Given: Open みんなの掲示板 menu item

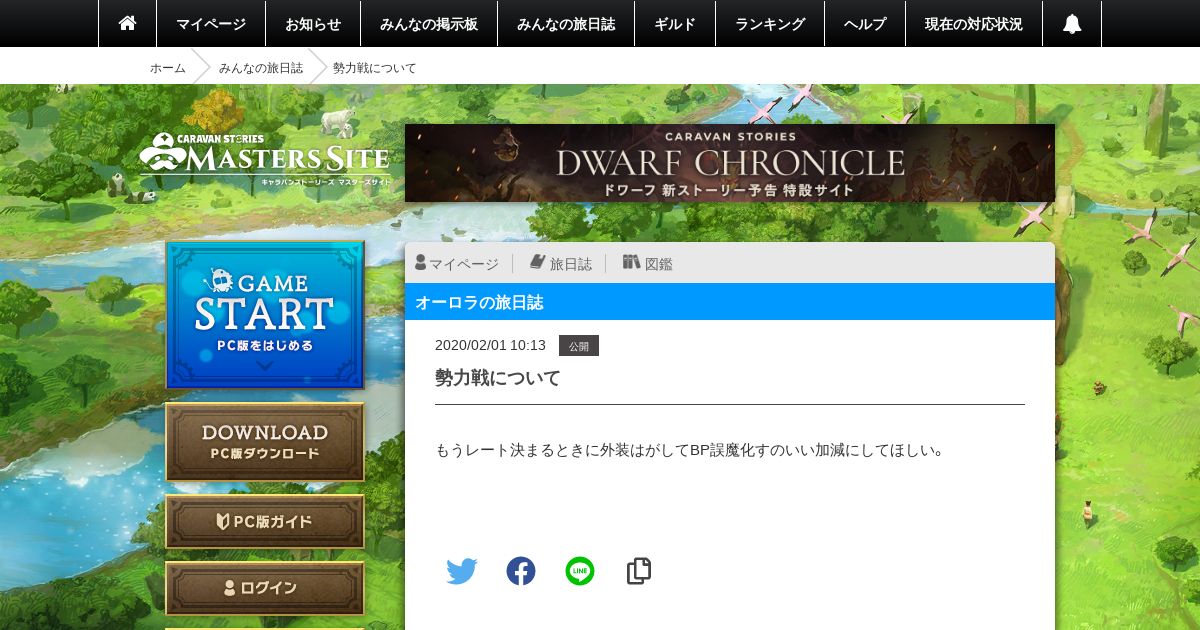Looking at the screenshot, I should (429, 23).
